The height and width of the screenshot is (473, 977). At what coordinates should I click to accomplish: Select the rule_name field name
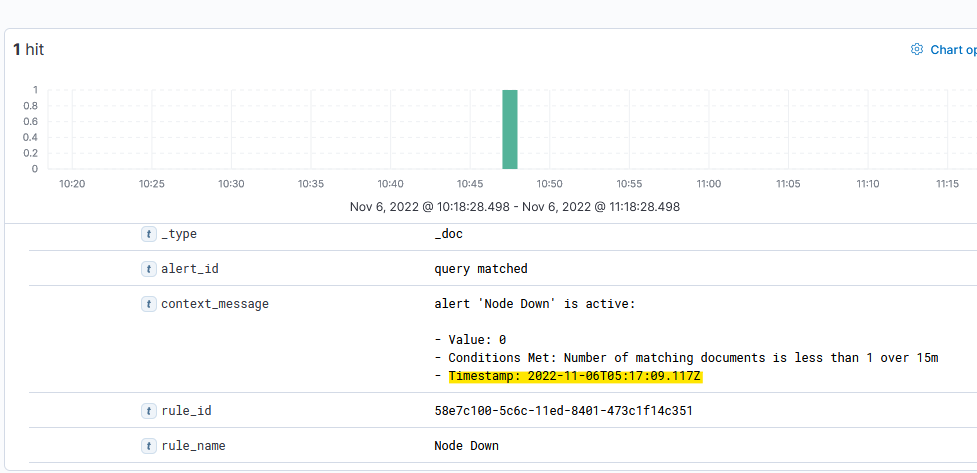(x=193, y=446)
